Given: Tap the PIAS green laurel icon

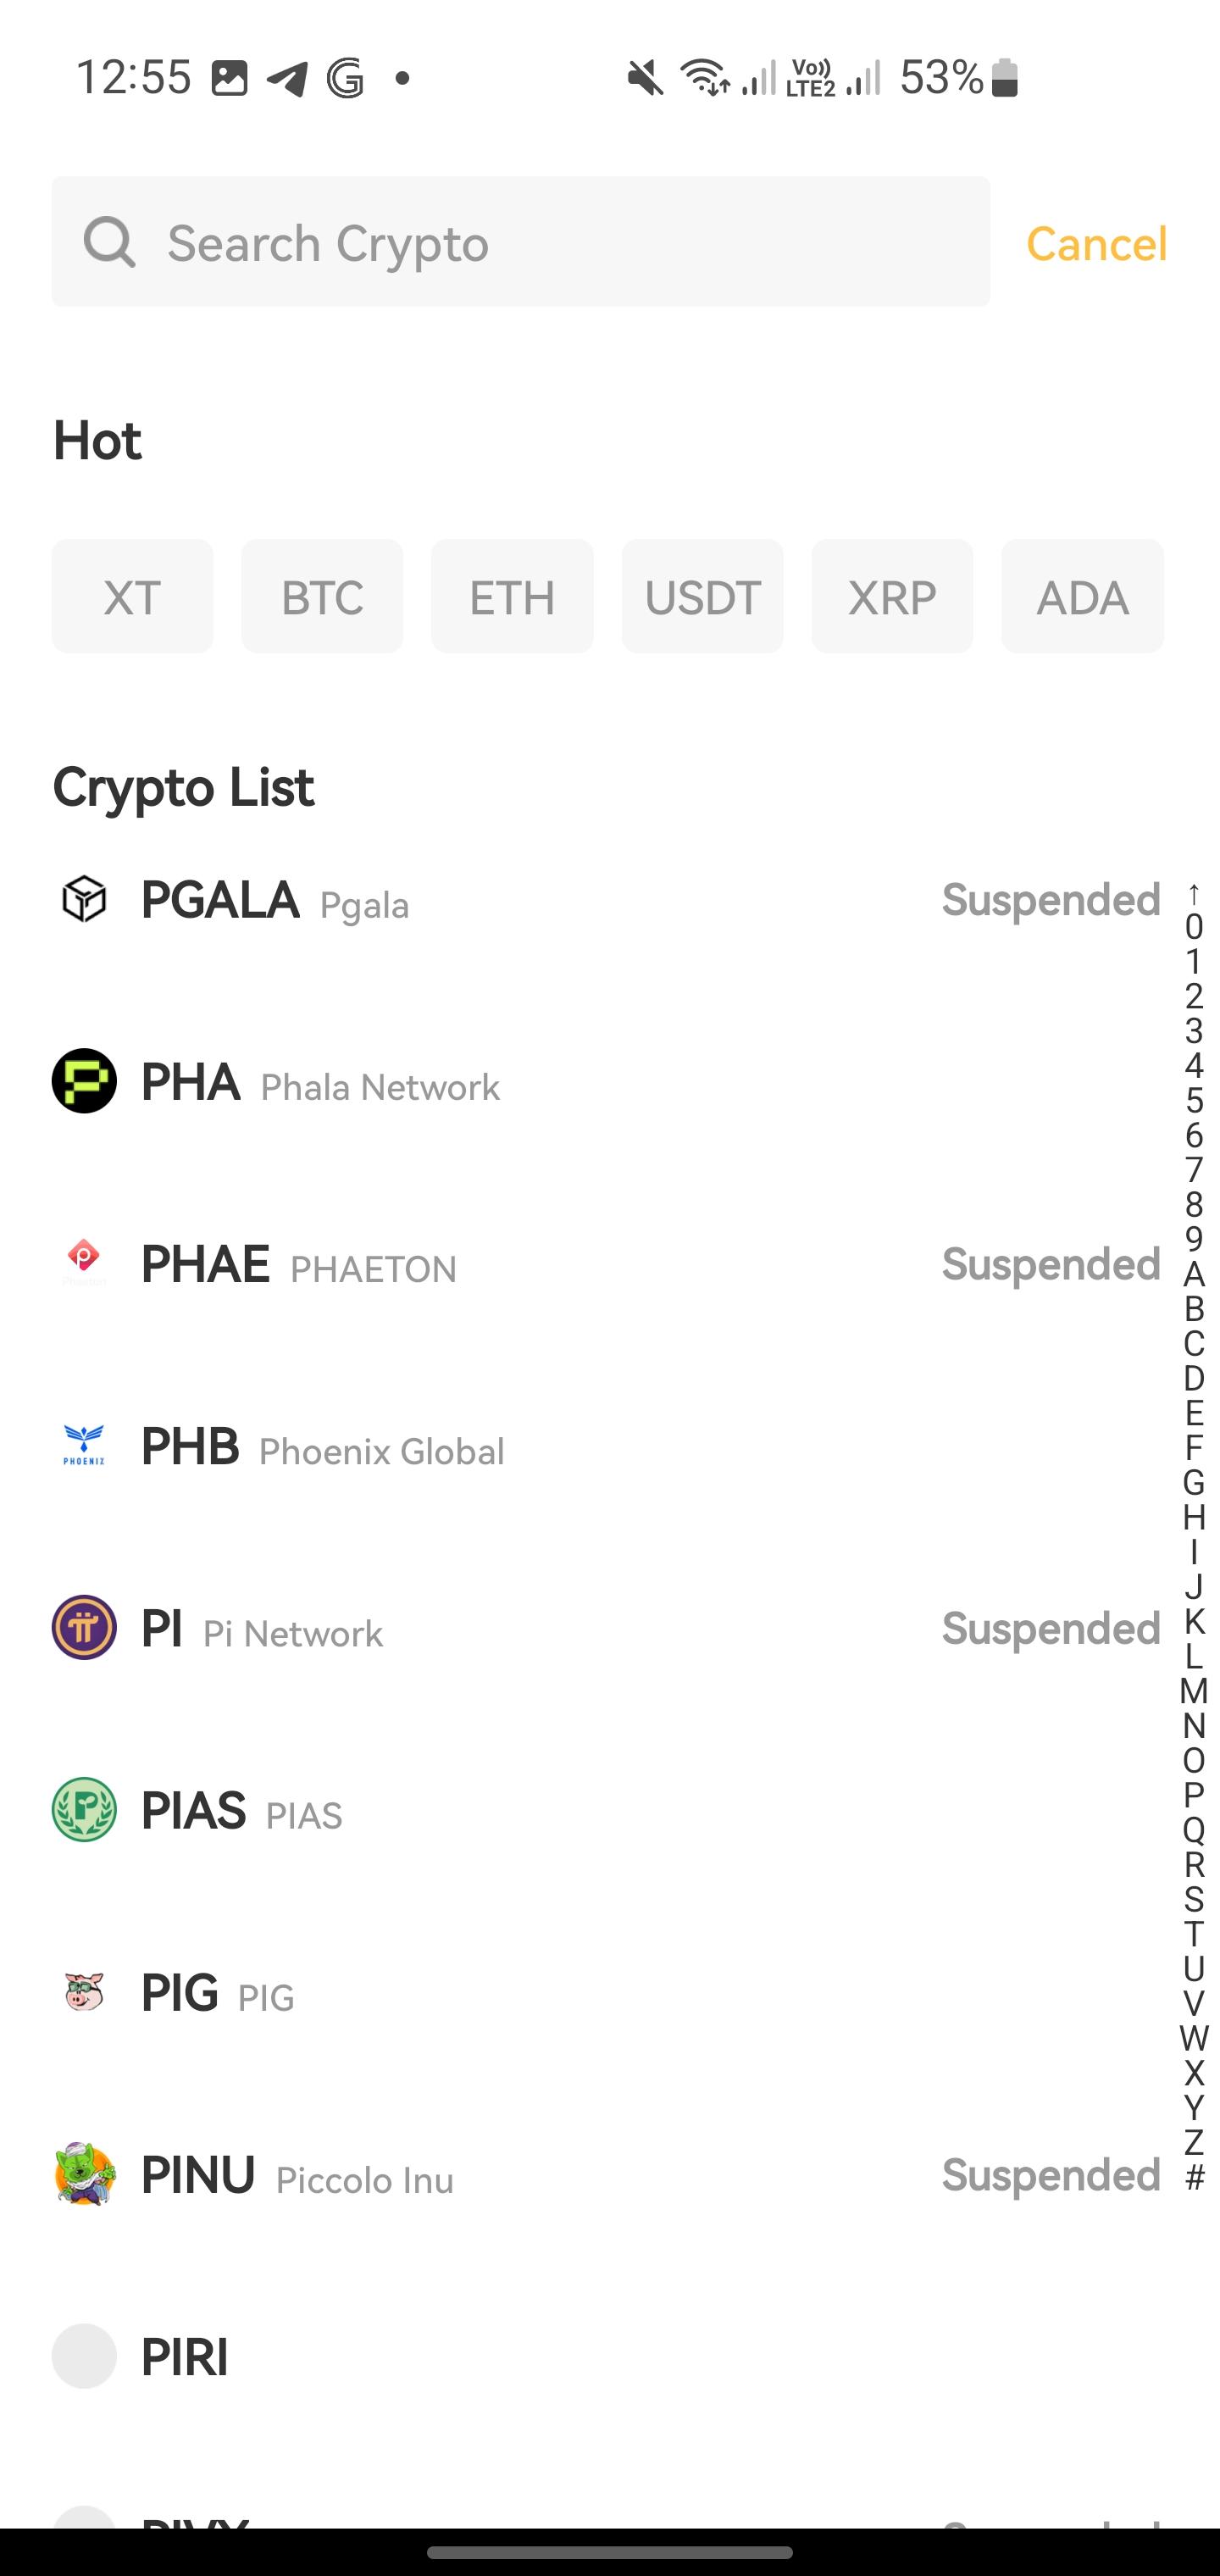Looking at the screenshot, I should click(84, 1809).
